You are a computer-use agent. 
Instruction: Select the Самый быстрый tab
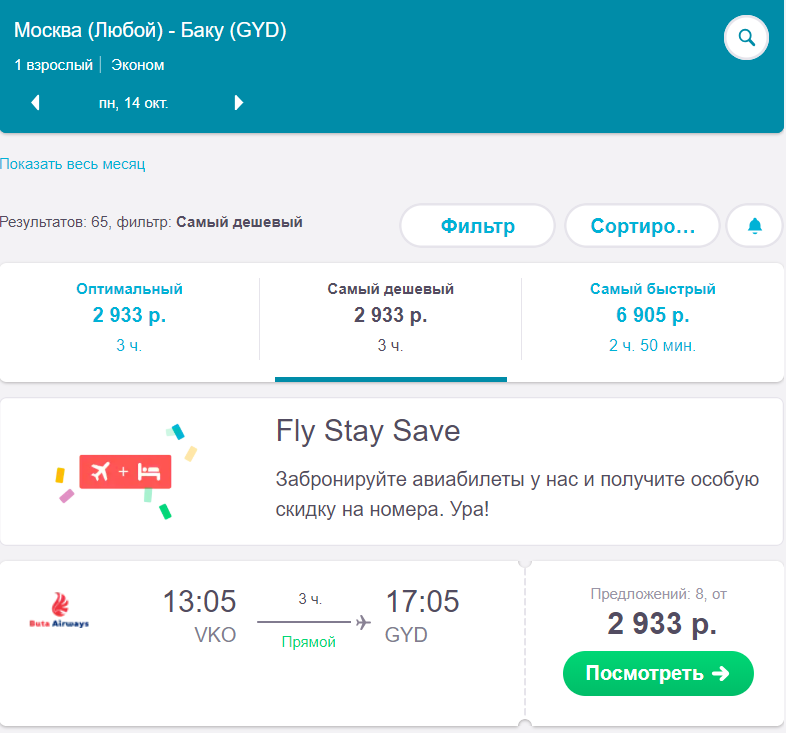coord(652,317)
